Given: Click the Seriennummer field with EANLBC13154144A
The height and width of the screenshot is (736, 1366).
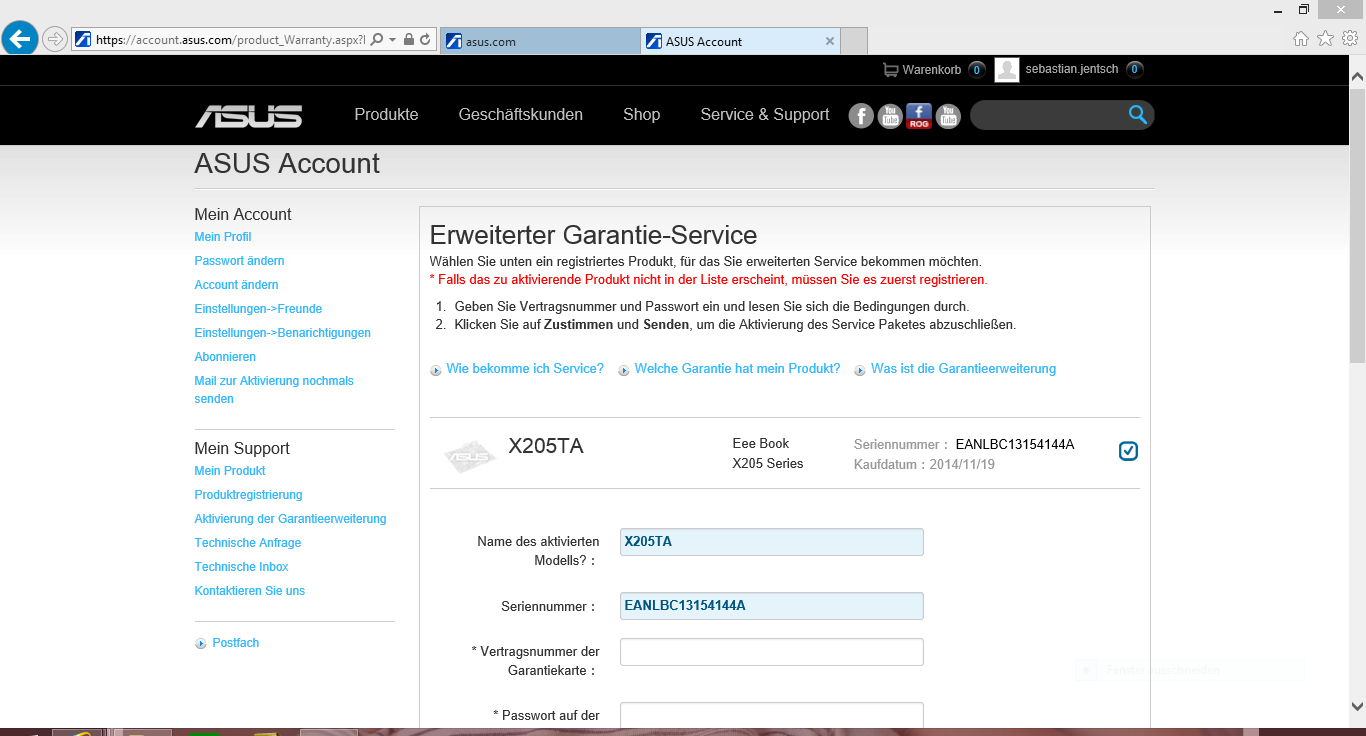Looking at the screenshot, I should (772, 606).
